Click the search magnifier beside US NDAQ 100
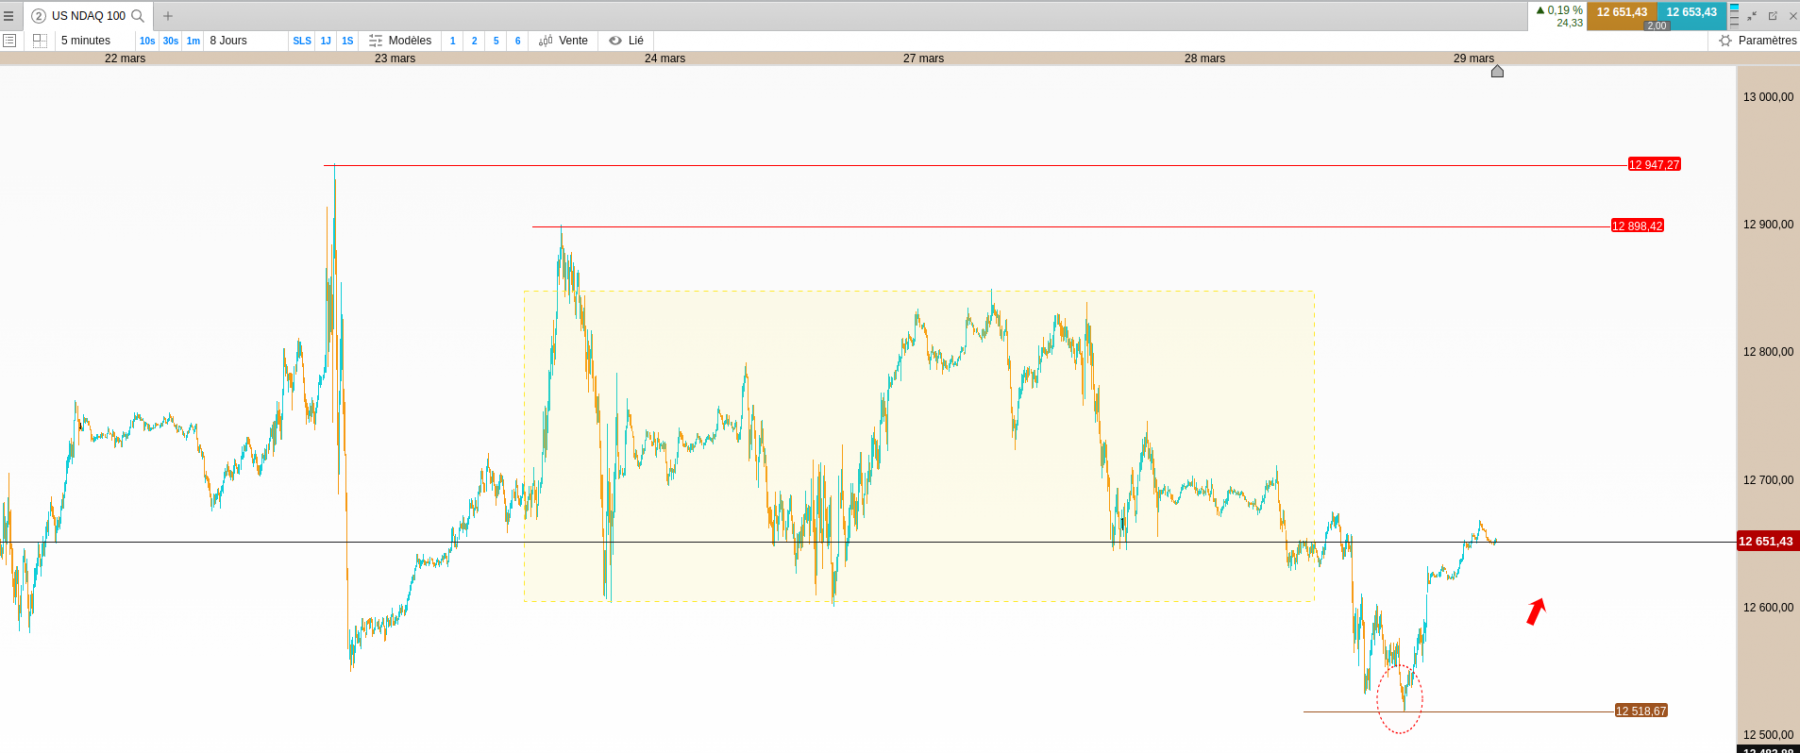The width and height of the screenshot is (1800, 753). [x=138, y=16]
